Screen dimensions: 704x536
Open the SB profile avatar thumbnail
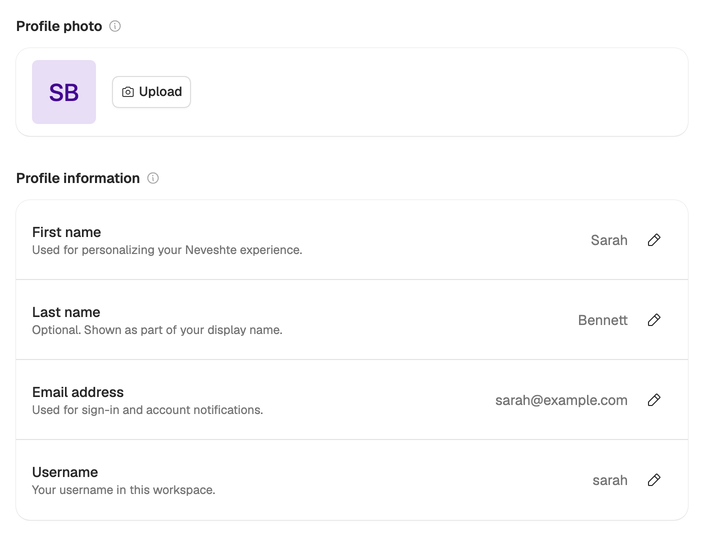point(64,92)
